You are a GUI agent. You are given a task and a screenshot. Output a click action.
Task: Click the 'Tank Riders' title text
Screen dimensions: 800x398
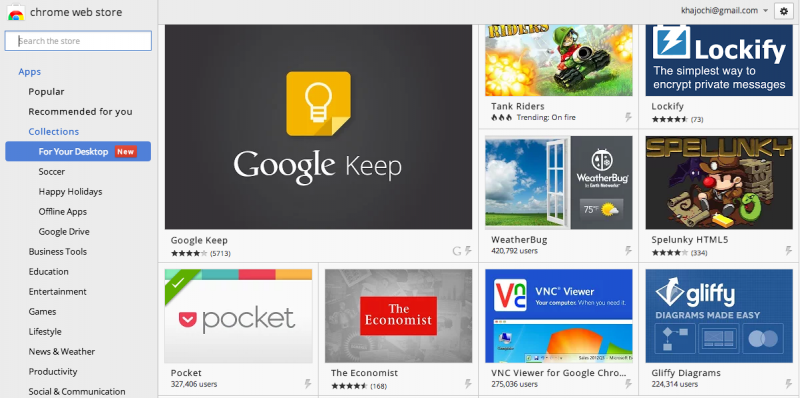(x=518, y=107)
